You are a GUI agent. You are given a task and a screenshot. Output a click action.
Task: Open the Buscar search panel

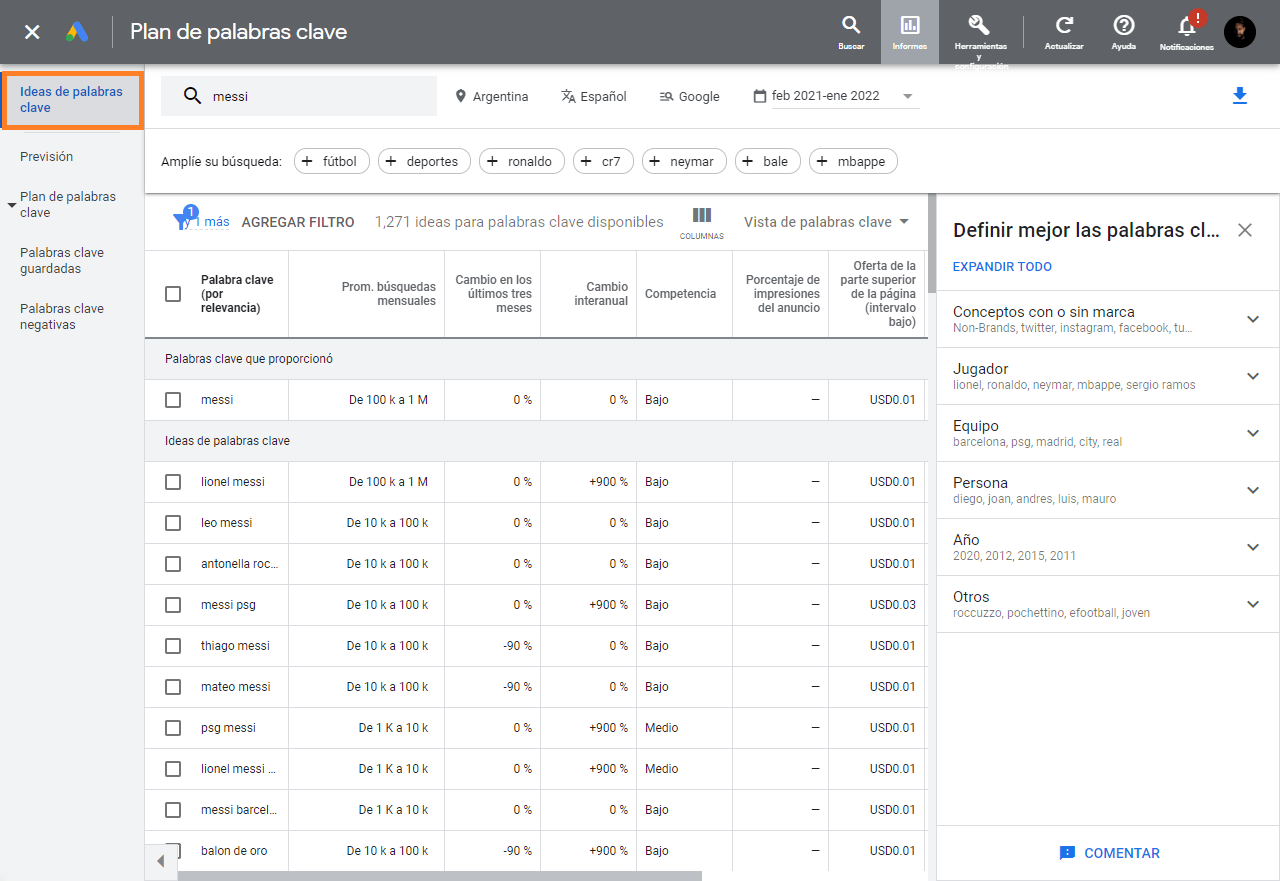(850, 32)
